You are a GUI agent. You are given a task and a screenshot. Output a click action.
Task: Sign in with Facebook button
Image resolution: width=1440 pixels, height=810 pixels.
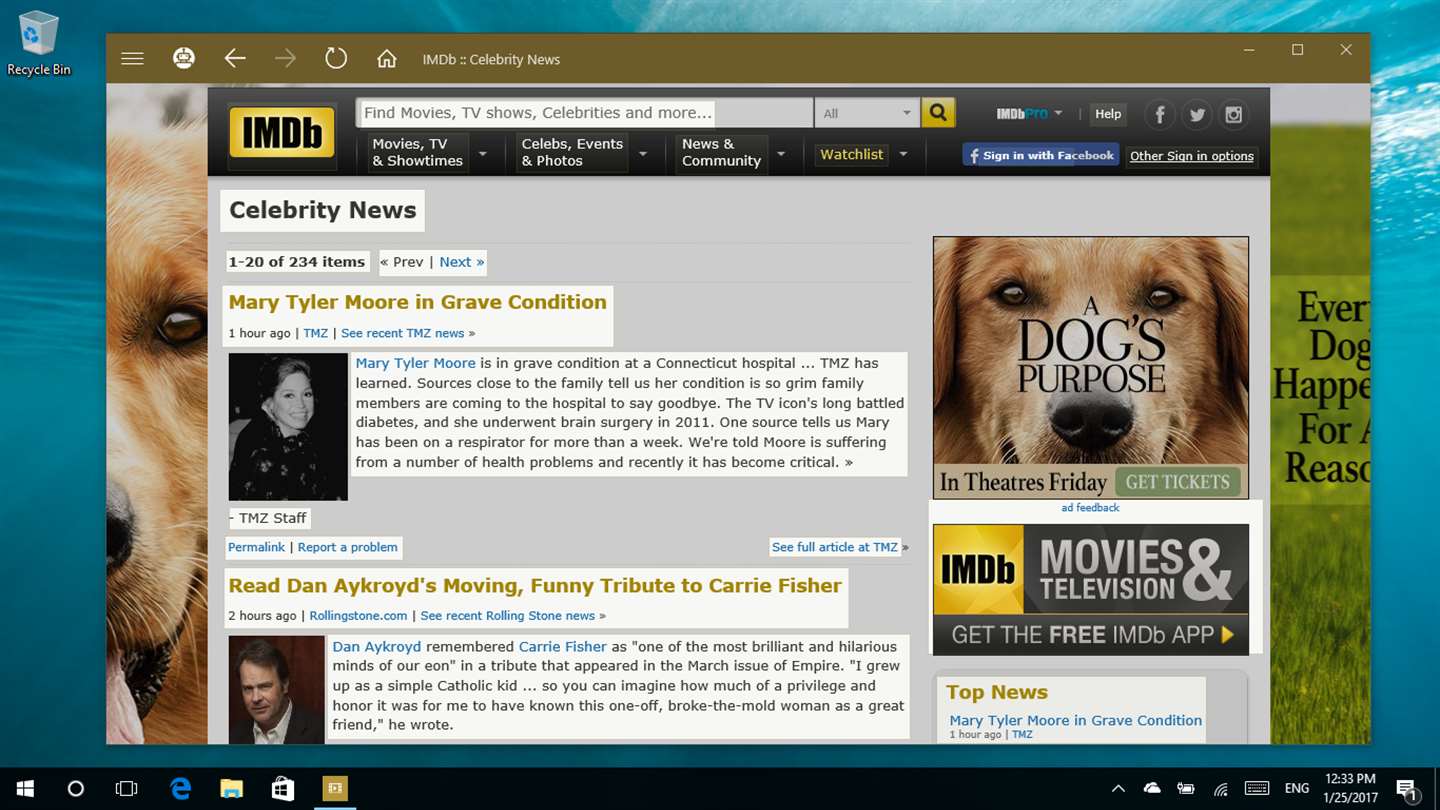pos(1040,155)
